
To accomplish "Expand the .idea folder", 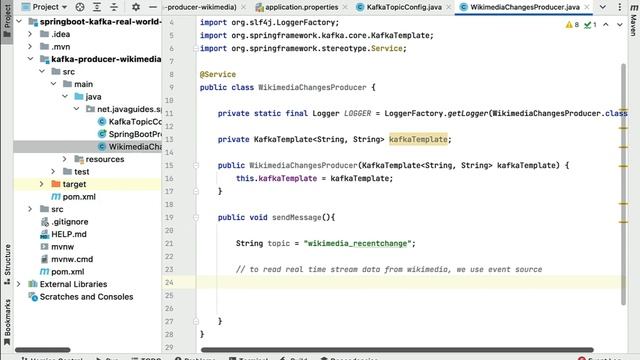I will coord(30,34).
